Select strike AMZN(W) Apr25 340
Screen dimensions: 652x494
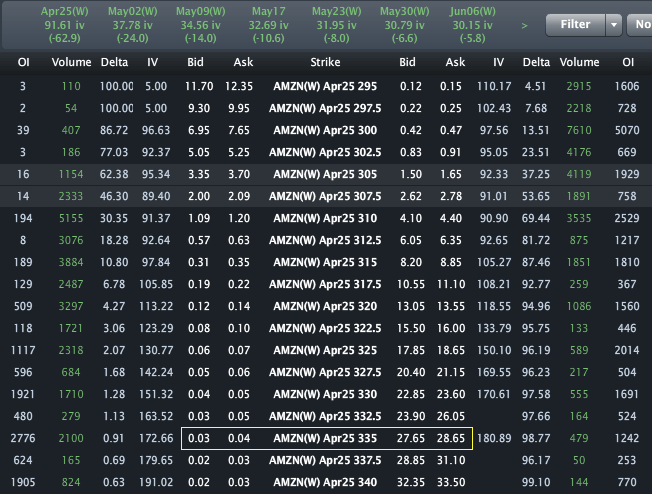tap(325, 482)
